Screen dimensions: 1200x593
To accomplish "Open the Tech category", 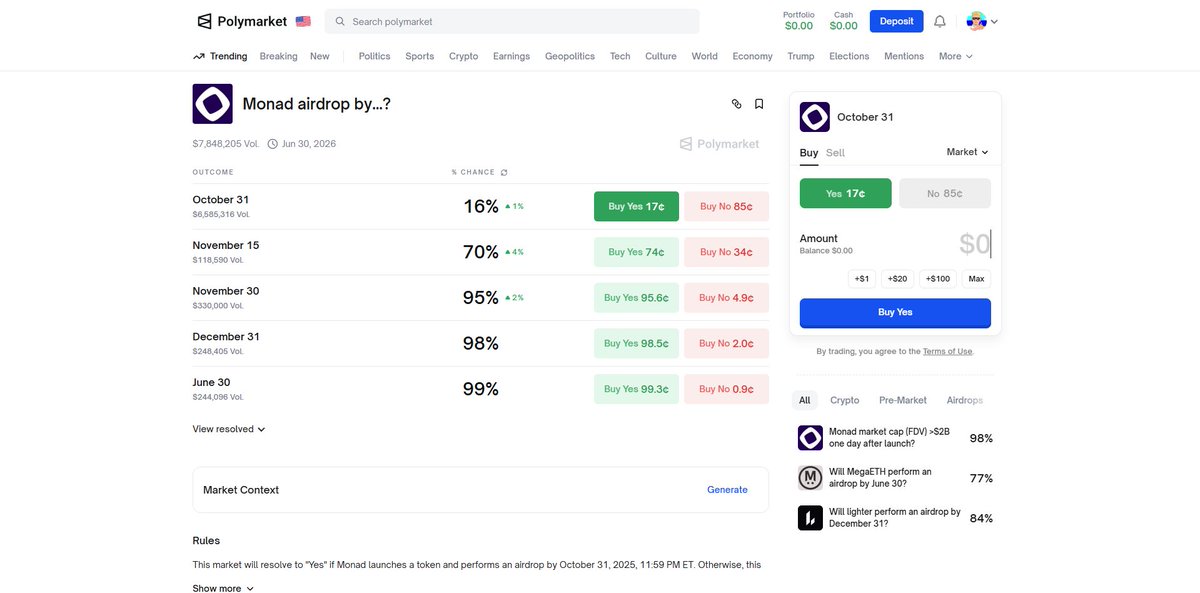I will tap(620, 56).
